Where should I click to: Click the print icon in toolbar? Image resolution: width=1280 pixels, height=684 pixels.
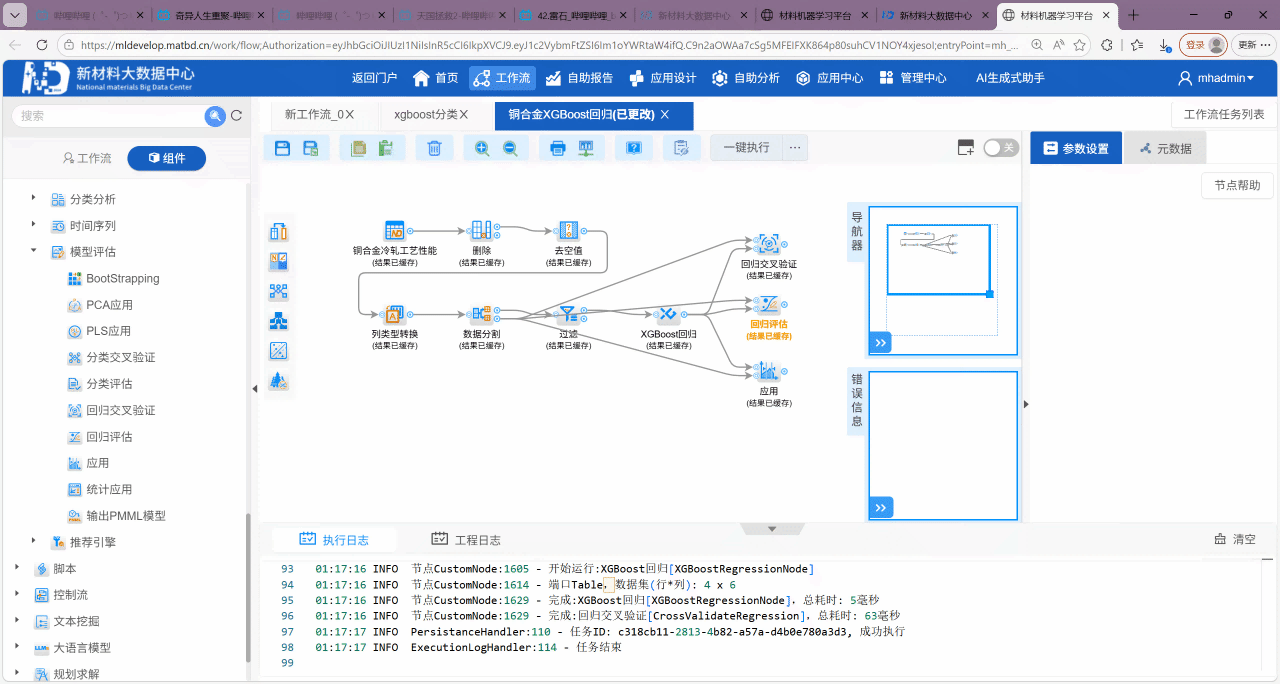(x=558, y=148)
